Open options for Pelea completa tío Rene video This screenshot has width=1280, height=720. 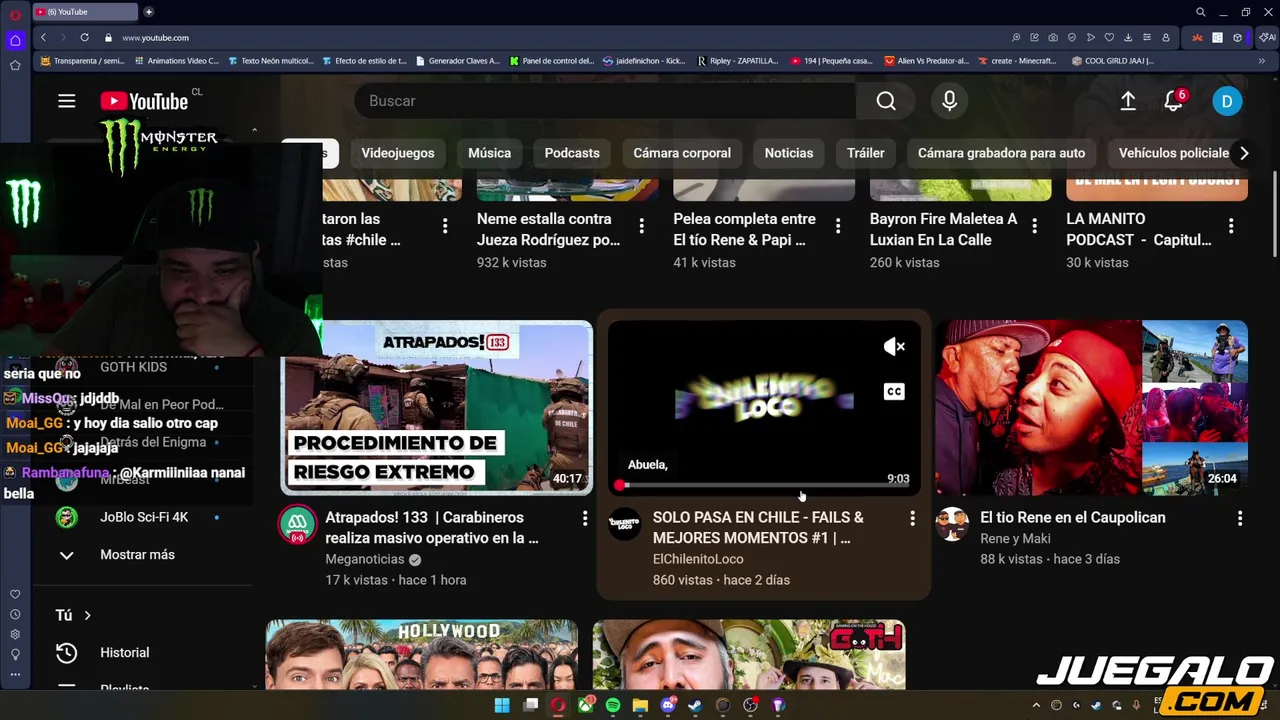[838, 226]
